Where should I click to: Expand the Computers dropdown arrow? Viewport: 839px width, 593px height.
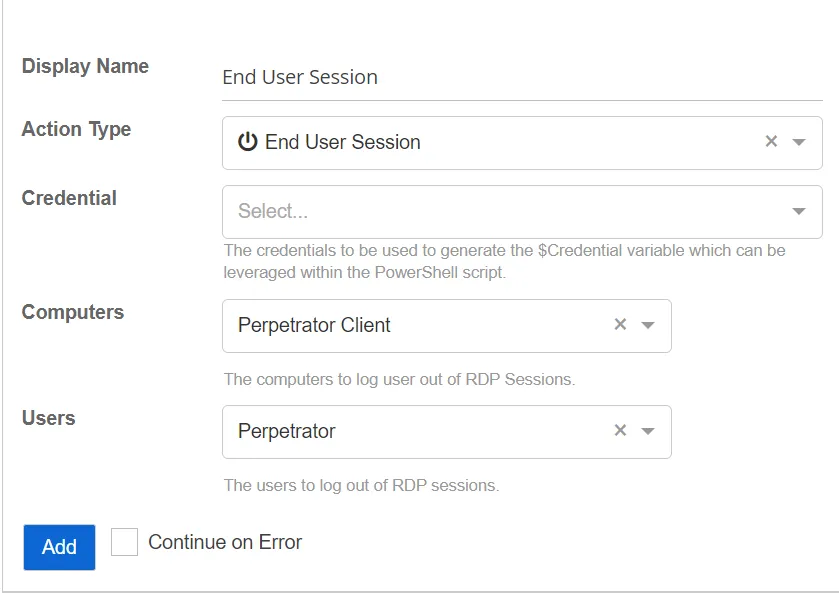point(648,325)
